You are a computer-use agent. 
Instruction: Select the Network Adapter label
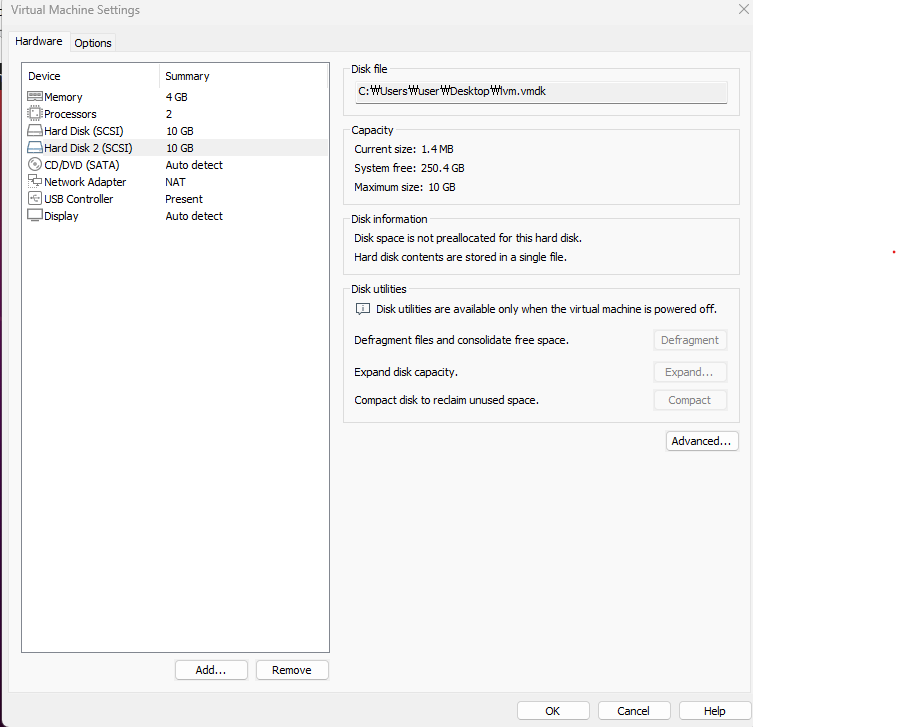click(85, 182)
